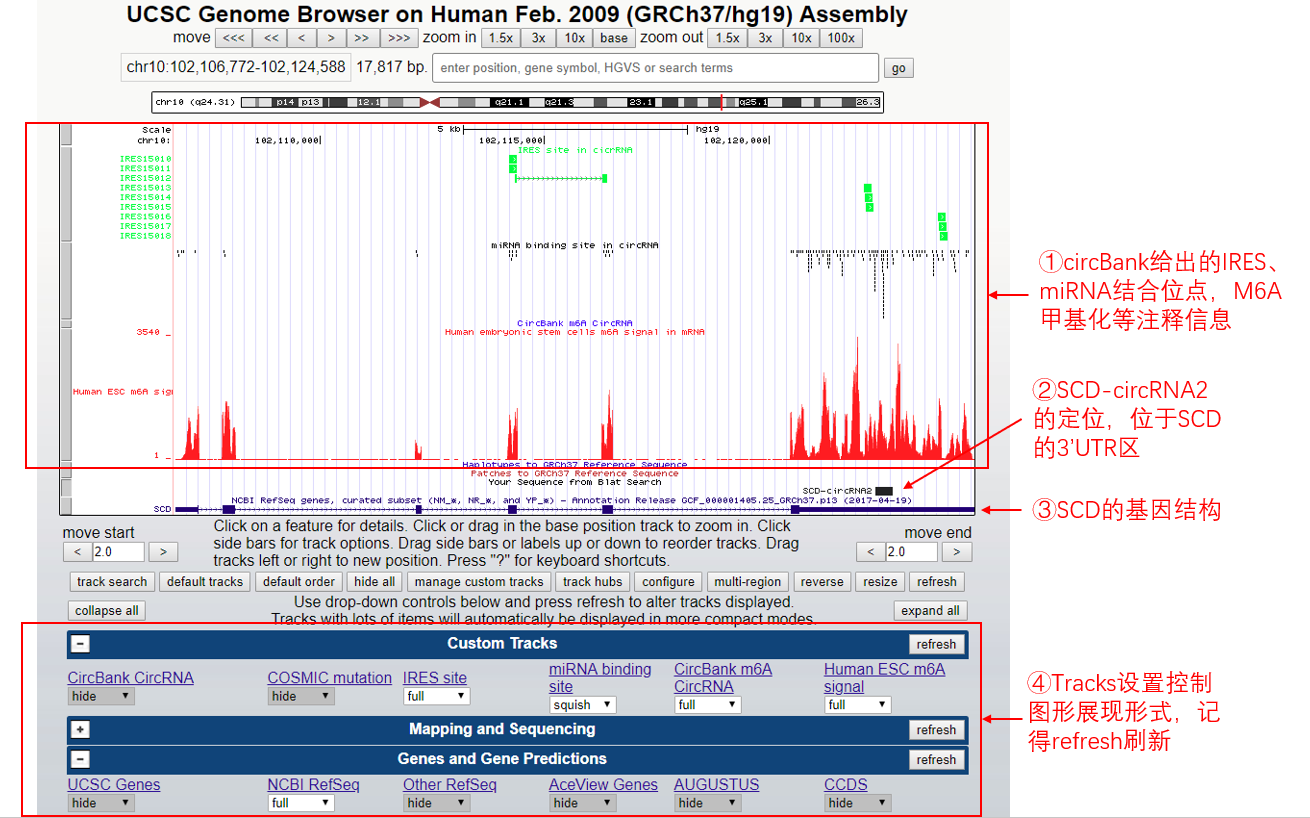Click the track hubs button
The image size is (1310, 818).
[593, 582]
